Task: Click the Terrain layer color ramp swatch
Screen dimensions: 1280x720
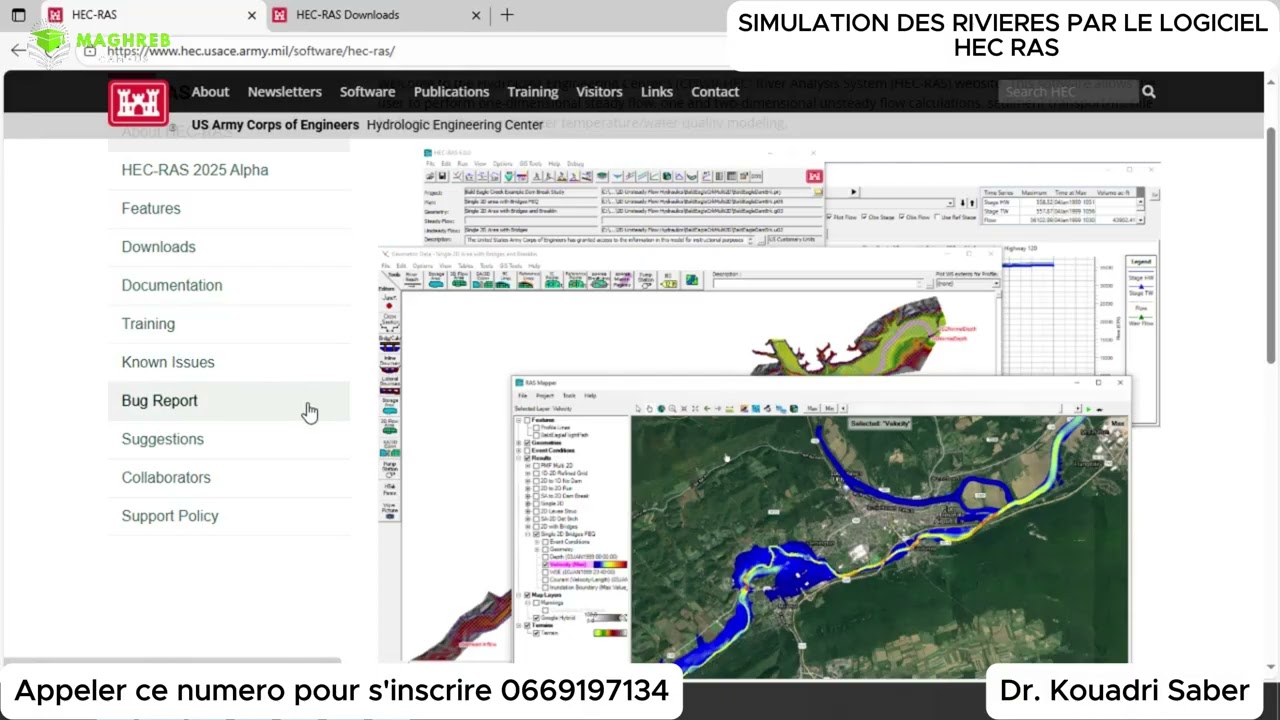Action: click(610, 633)
